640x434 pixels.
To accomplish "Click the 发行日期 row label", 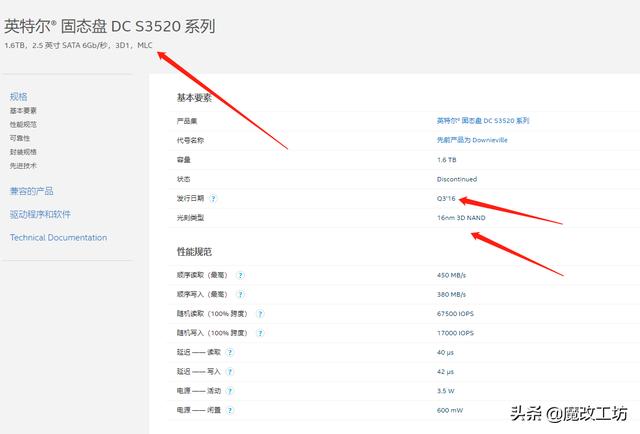I will click(x=190, y=198).
